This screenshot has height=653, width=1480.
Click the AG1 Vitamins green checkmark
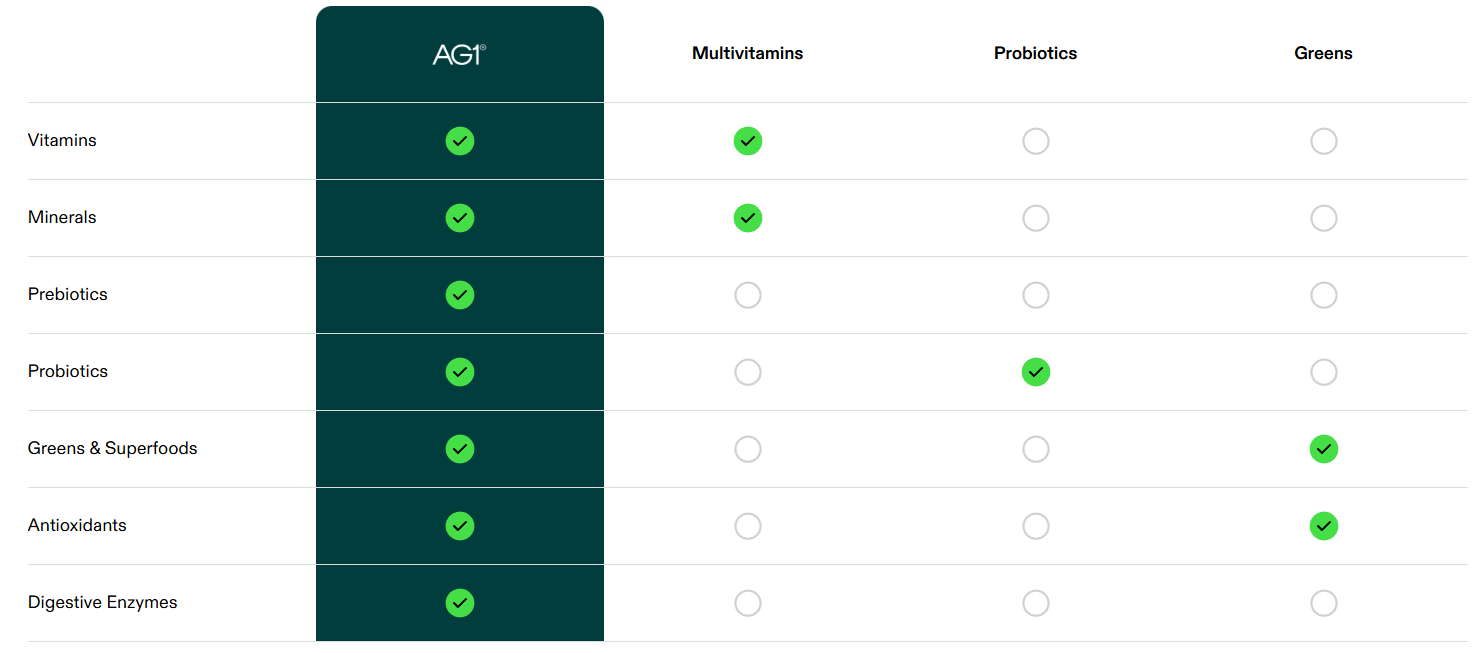(460, 141)
